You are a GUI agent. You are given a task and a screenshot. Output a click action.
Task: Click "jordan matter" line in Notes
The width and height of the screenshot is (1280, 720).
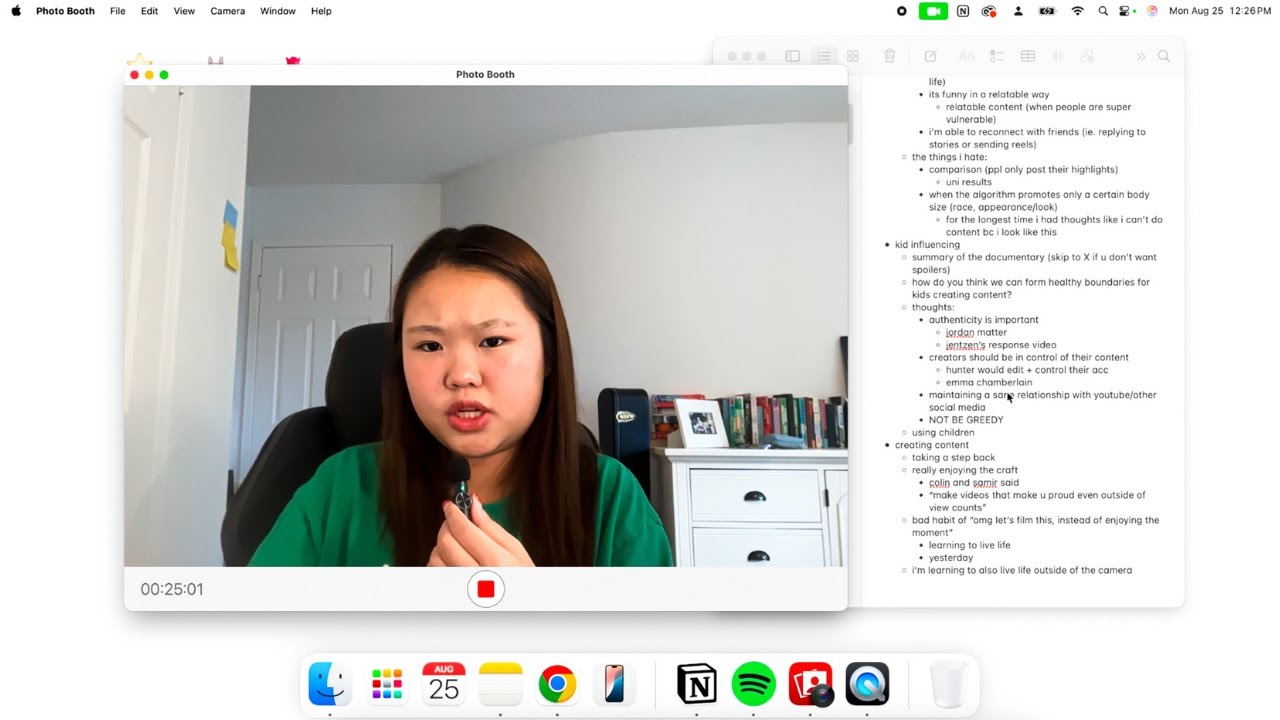(x=976, y=332)
